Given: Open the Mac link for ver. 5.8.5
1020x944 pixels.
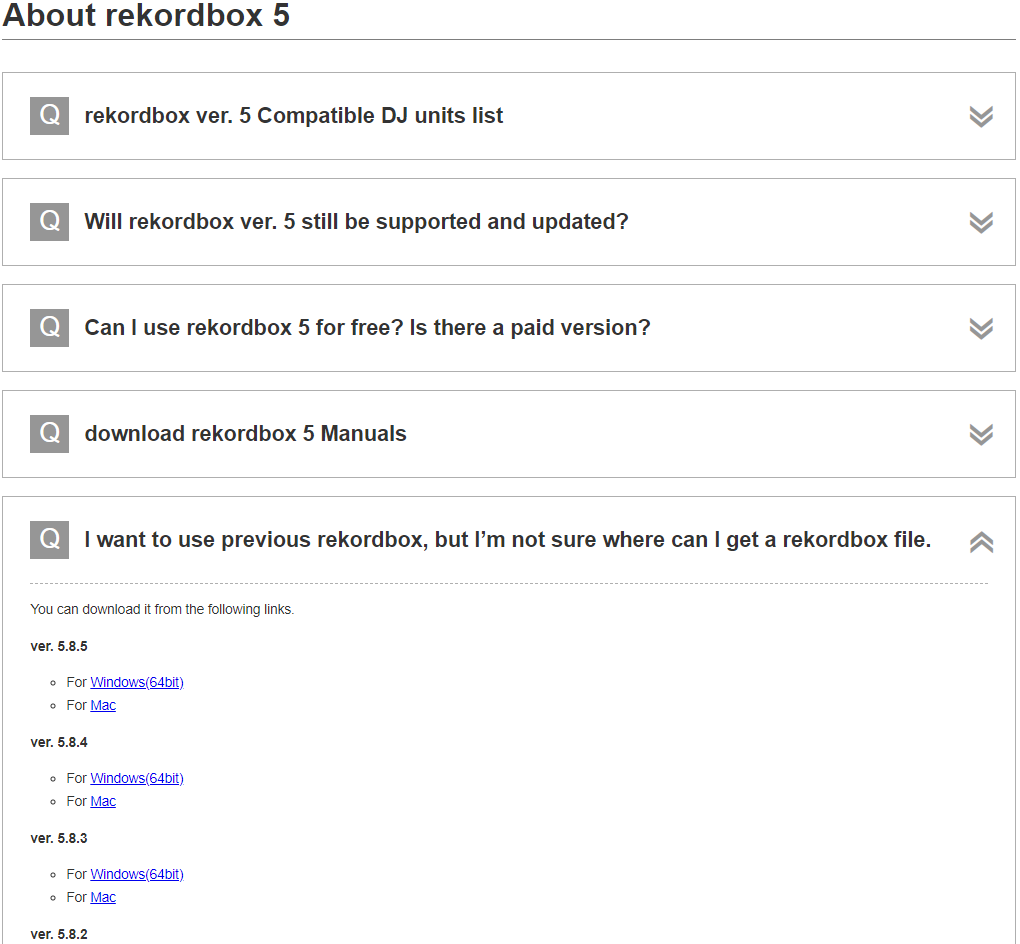Looking at the screenshot, I should (x=103, y=705).
